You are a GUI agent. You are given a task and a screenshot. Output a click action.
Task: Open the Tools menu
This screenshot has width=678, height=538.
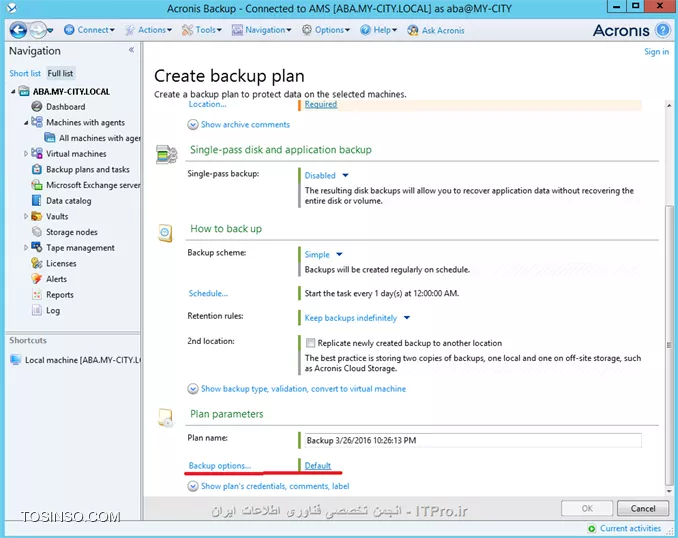click(202, 30)
